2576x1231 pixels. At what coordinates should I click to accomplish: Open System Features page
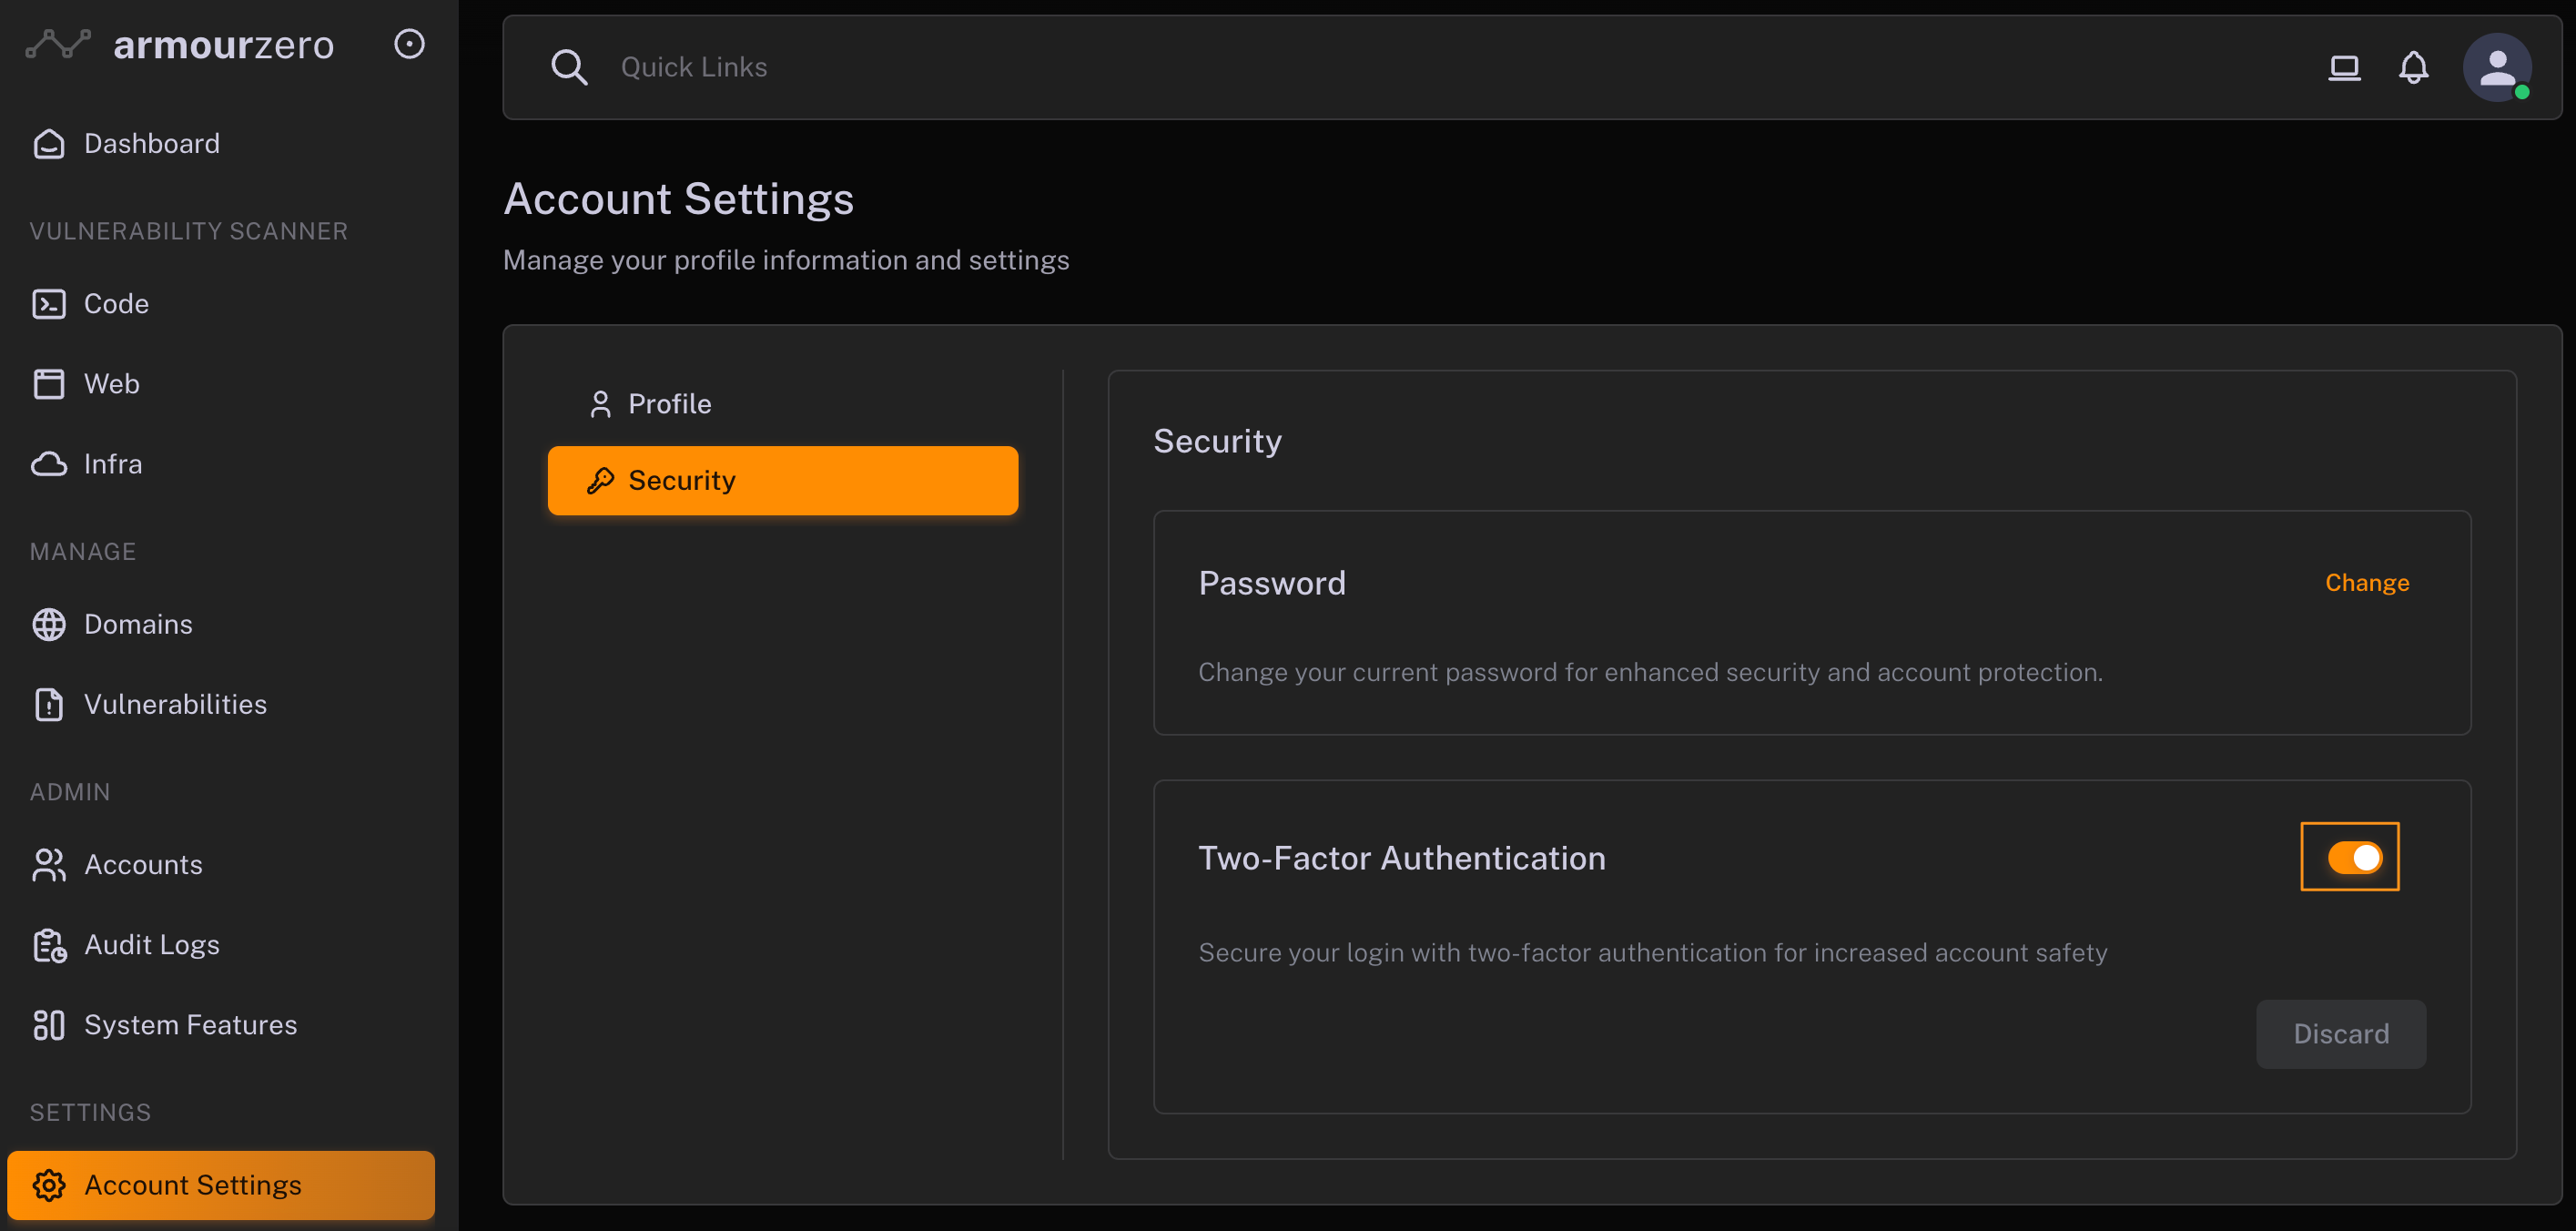pyautogui.click(x=190, y=1025)
